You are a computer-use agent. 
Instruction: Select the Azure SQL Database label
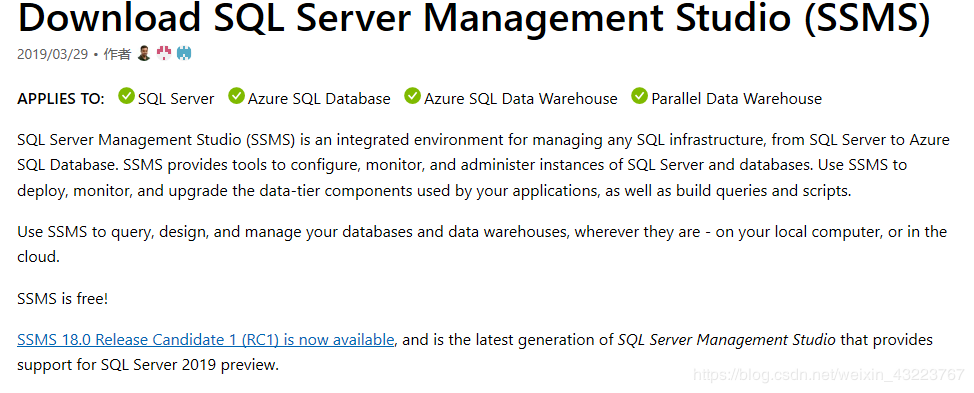(319, 99)
